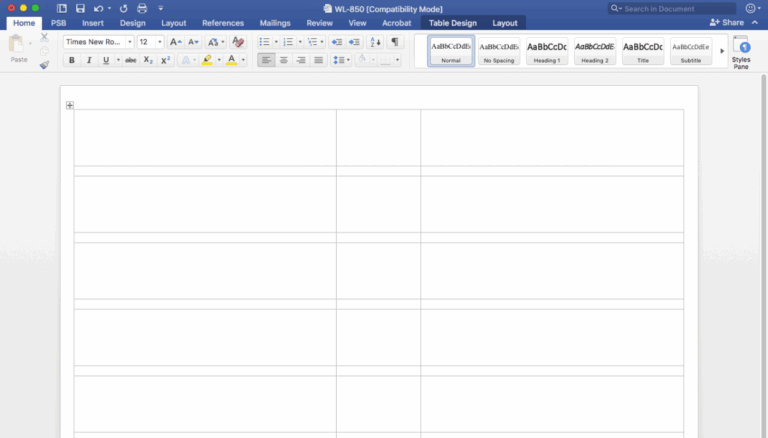The width and height of the screenshot is (768, 438).
Task: Select Center paragraph alignment
Action: pyautogui.click(x=284, y=60)
